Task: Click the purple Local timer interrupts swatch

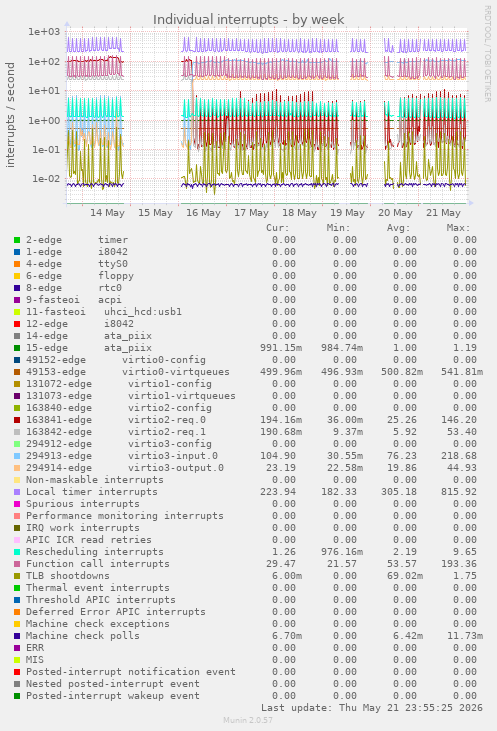Action: tap(17, 492)
